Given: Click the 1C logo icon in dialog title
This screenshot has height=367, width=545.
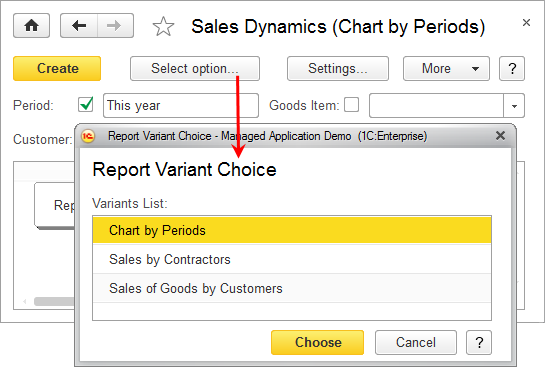Looking at the screenshot, I should click(x=88, y=136).
